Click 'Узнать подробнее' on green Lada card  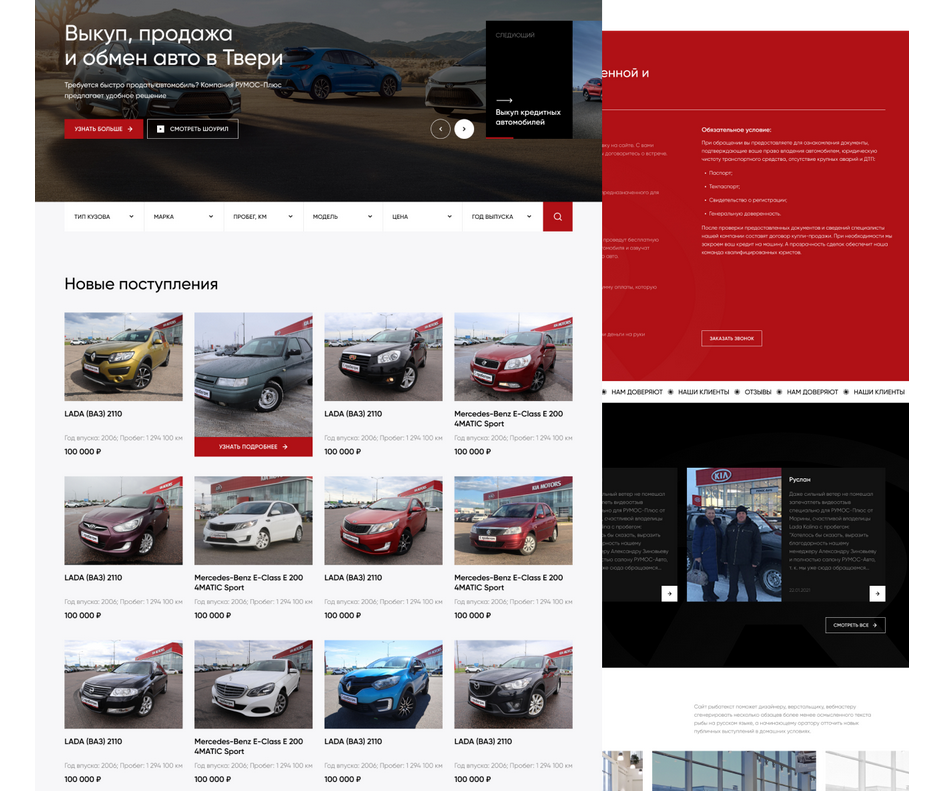253,447
